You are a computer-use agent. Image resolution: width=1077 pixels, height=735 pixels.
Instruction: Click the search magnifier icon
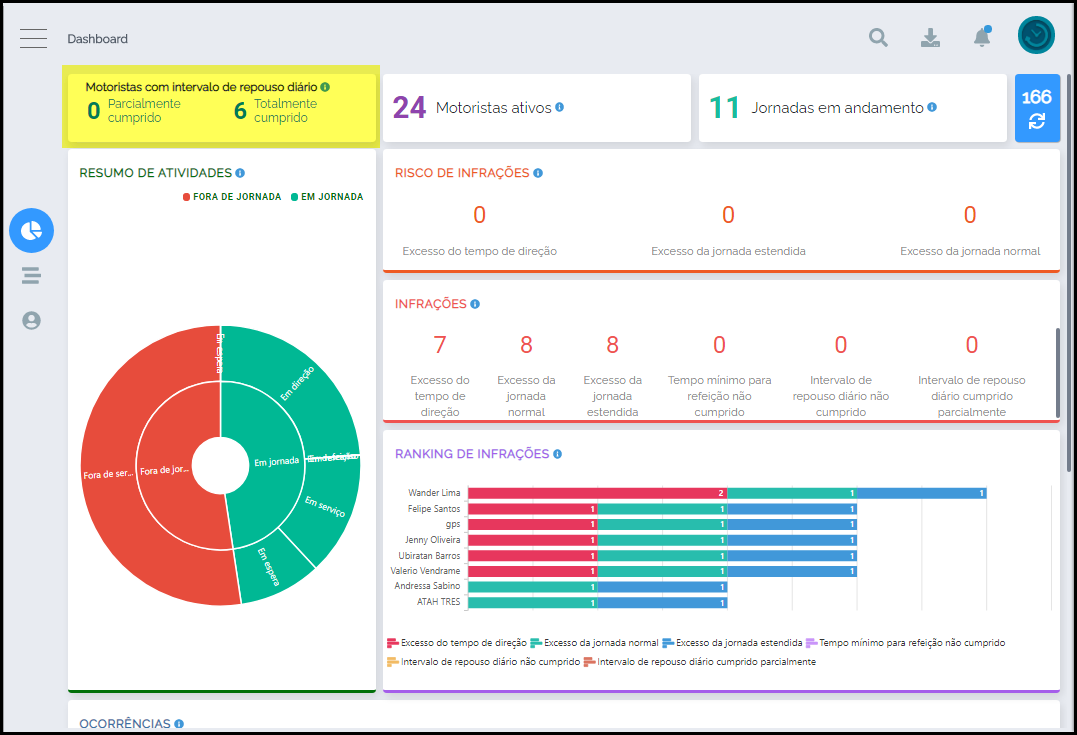(x=878, y=38)
